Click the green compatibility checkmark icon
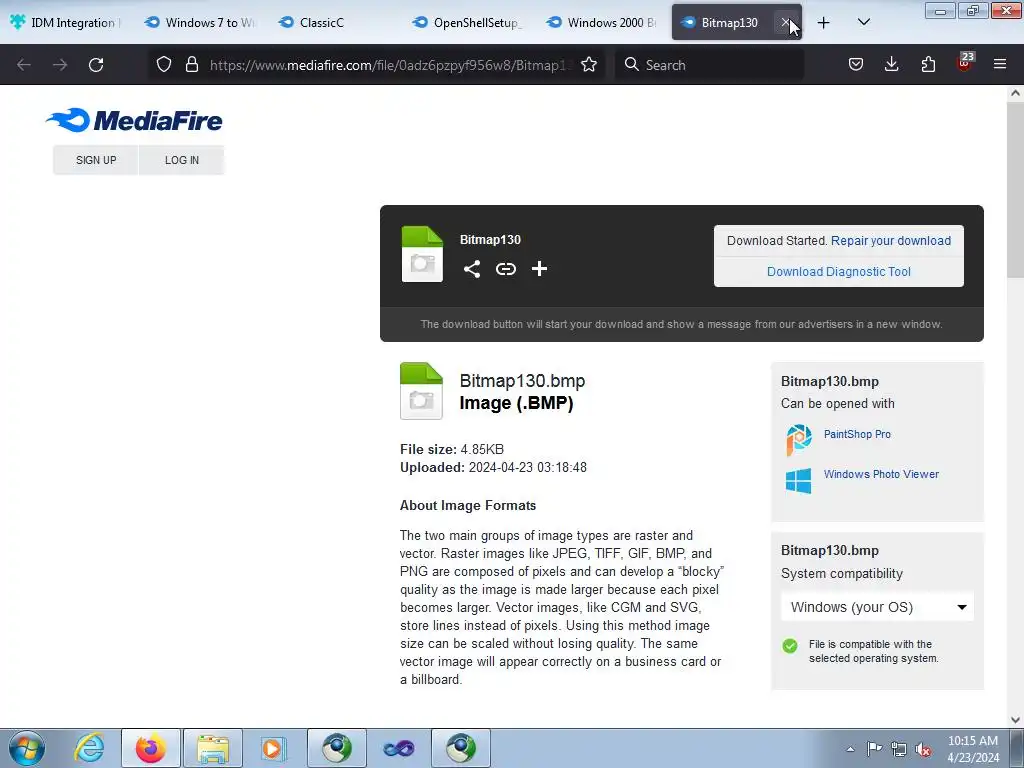 point(790,646)
